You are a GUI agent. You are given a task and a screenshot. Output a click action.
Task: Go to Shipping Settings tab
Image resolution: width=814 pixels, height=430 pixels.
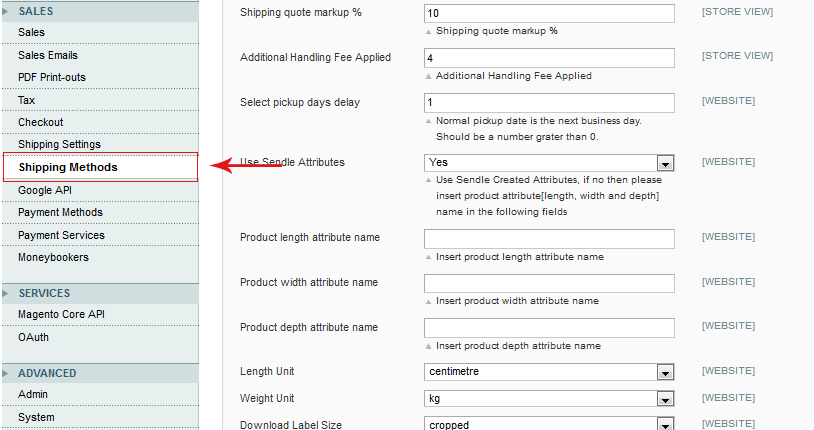(59, 145)
